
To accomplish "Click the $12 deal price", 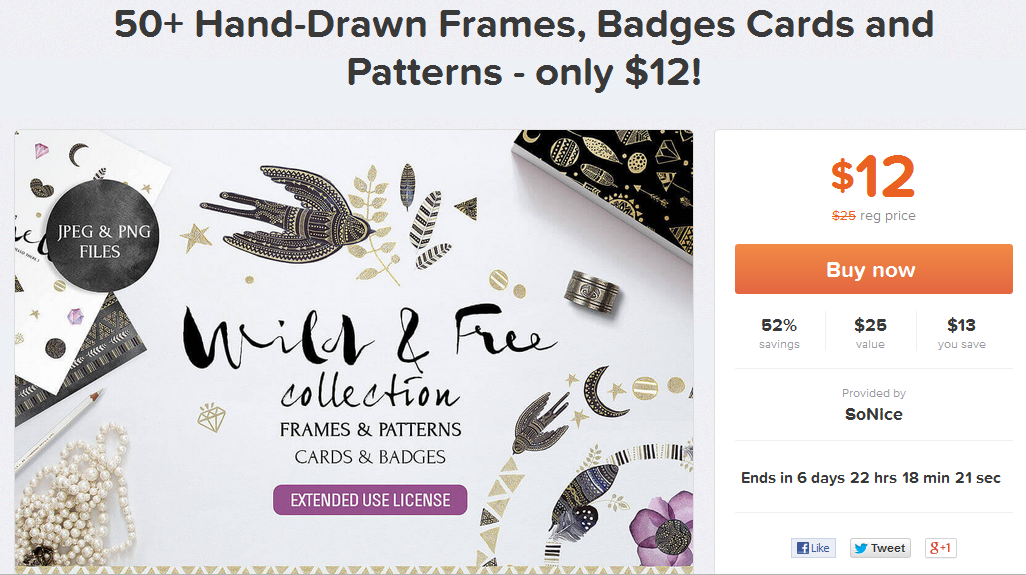I will (x=873, y=177).
